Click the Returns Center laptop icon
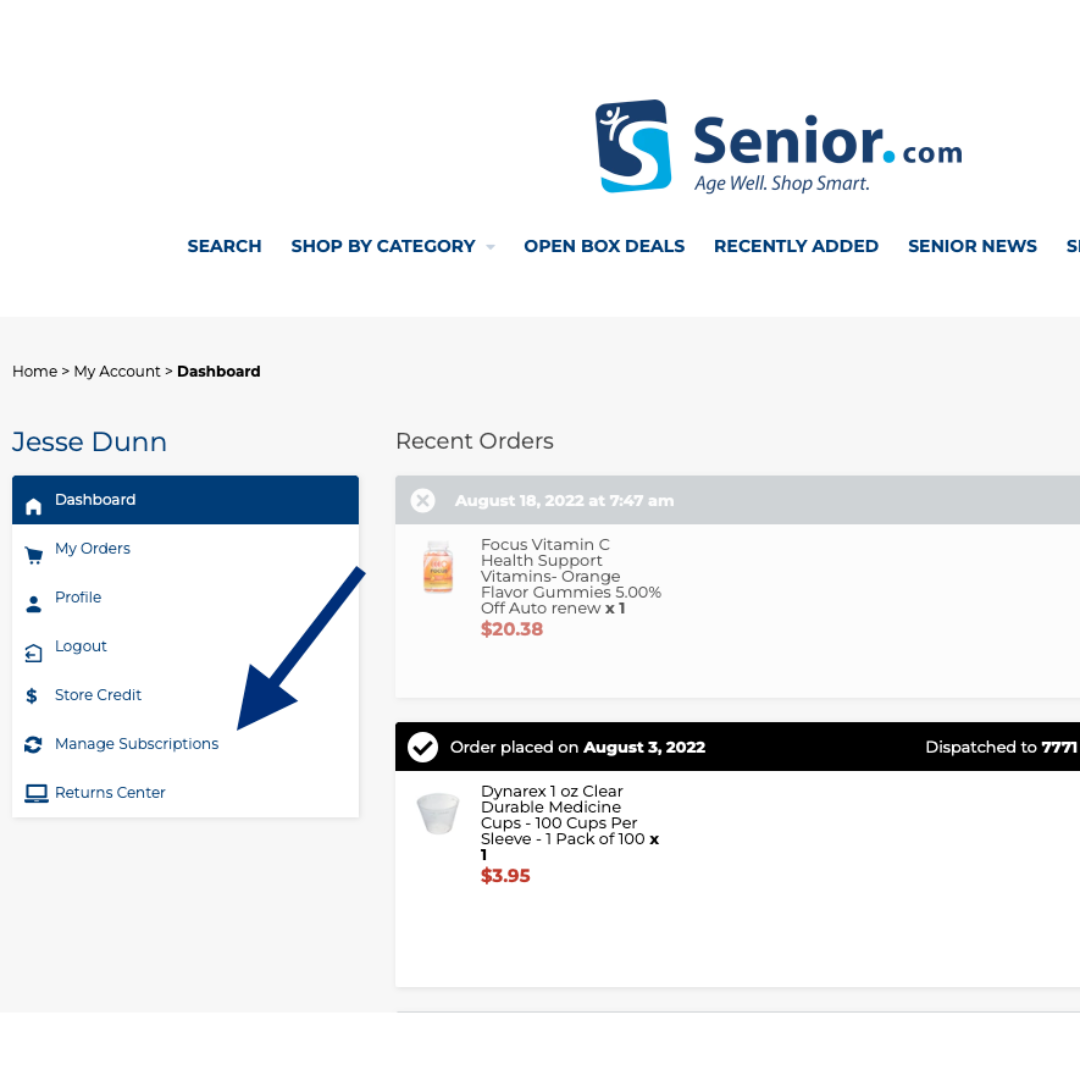This screenshot has height=1080, width=1080. tap(36, 793)
